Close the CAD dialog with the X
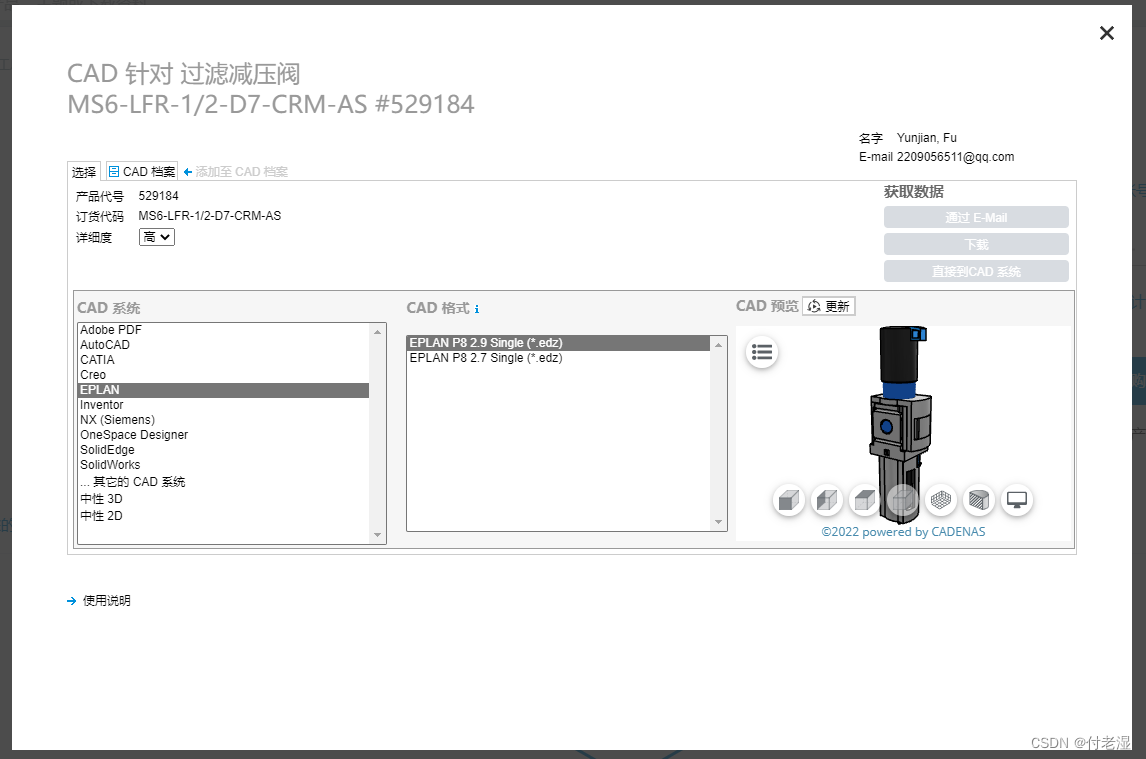Viewport: 1146px width, 759px height. [1106, 33]
